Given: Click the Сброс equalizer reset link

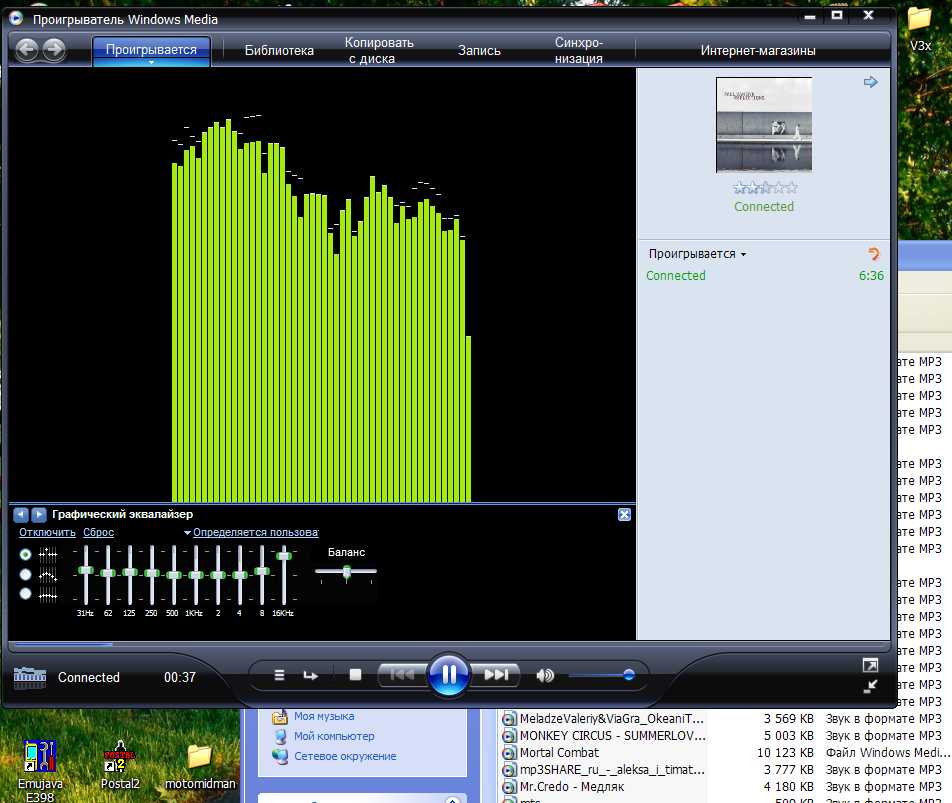Looking at the screenshot, I should [98, 532].
